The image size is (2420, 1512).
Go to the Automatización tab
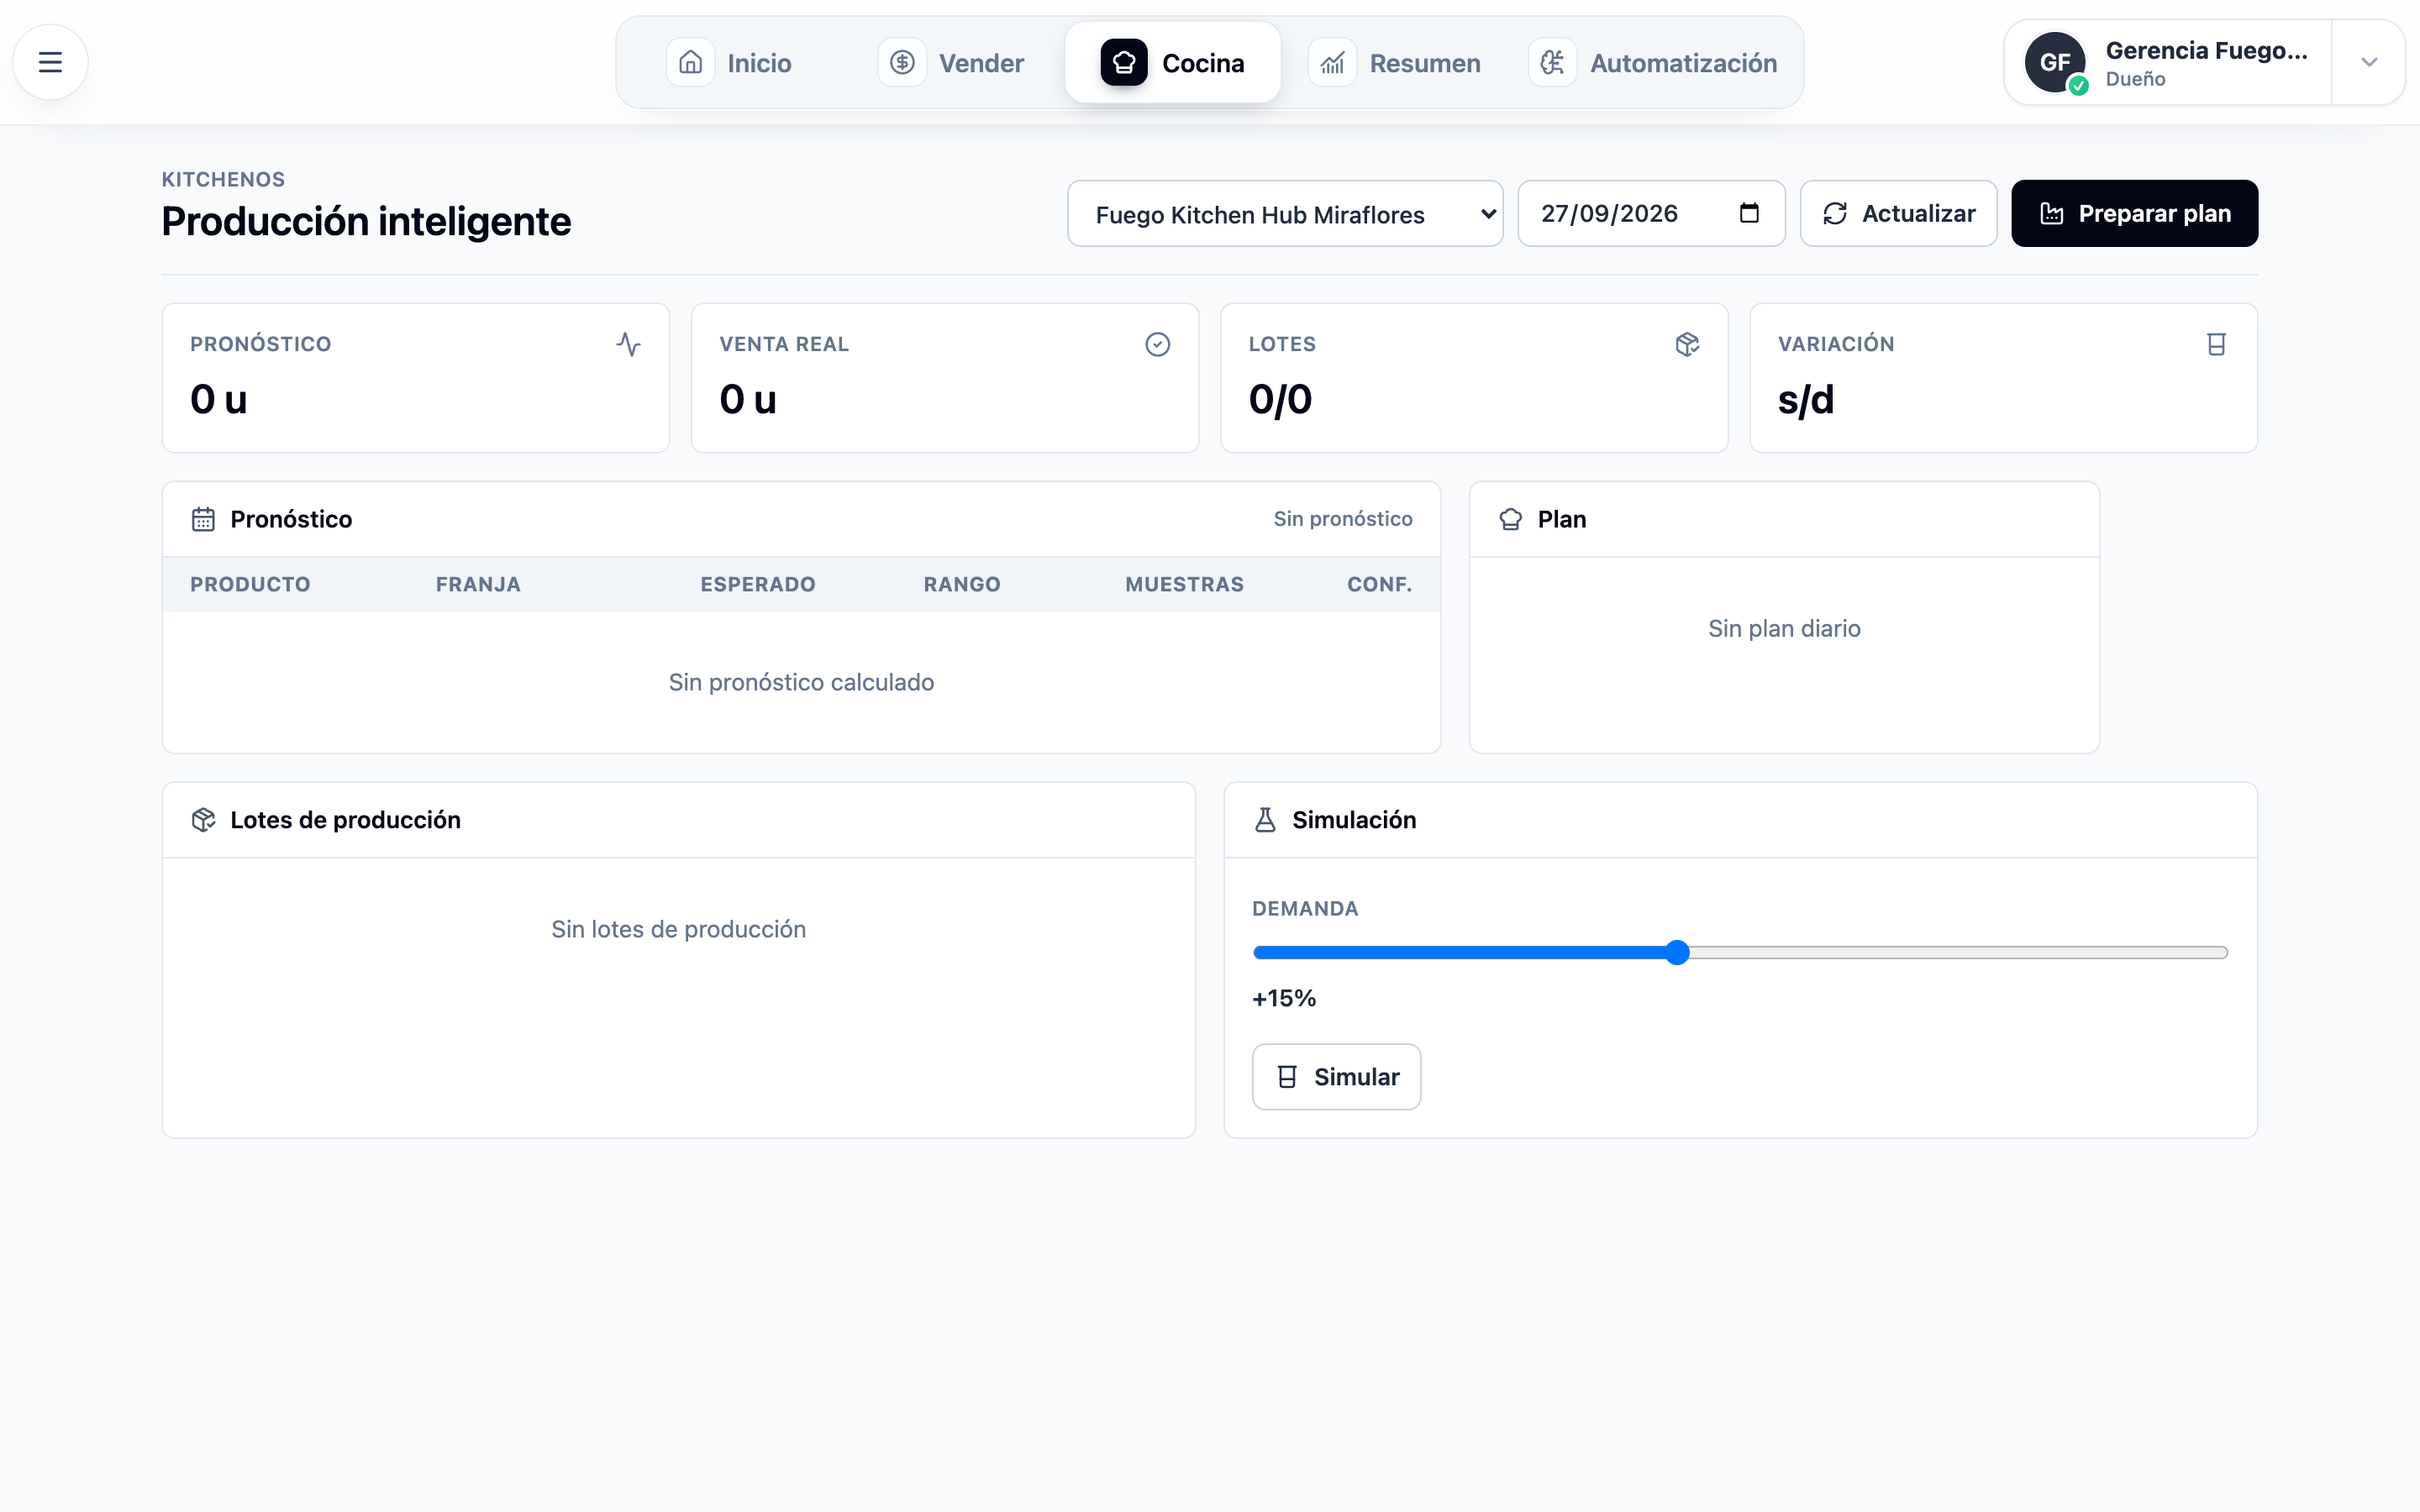[x=1654, y=63]
